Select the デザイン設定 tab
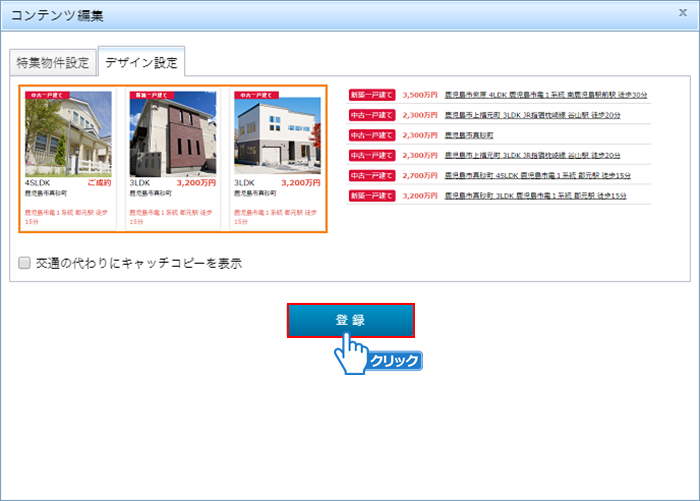700x501 pixels. pyautogui.click(x=142, y=64)
